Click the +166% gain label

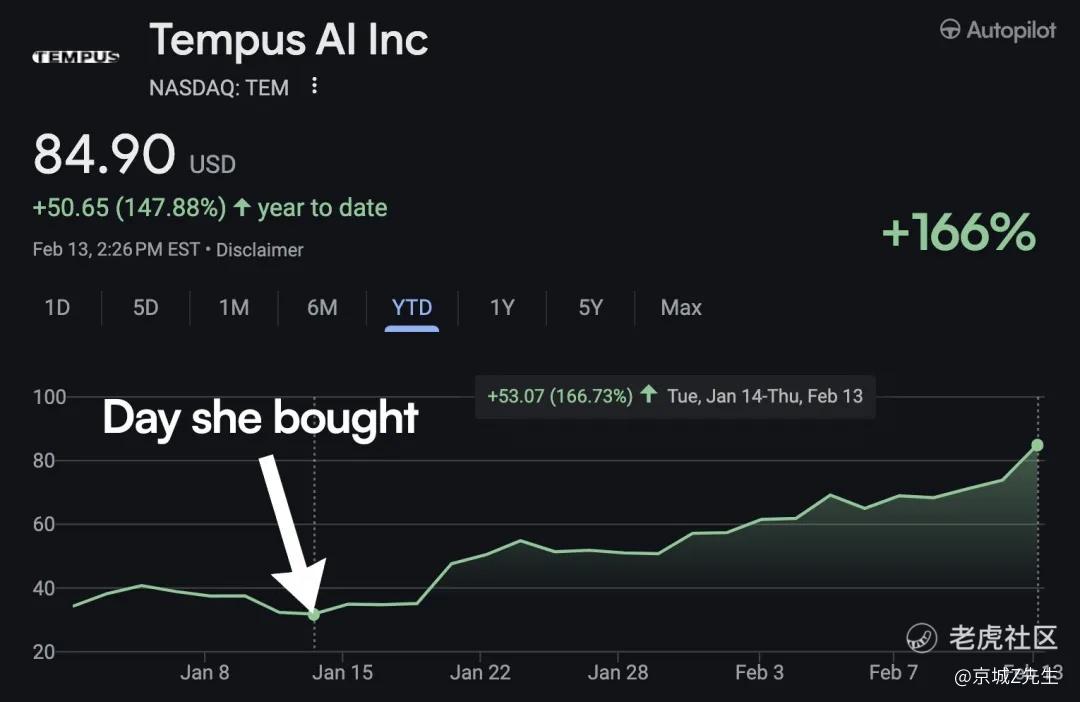[958, 233]
